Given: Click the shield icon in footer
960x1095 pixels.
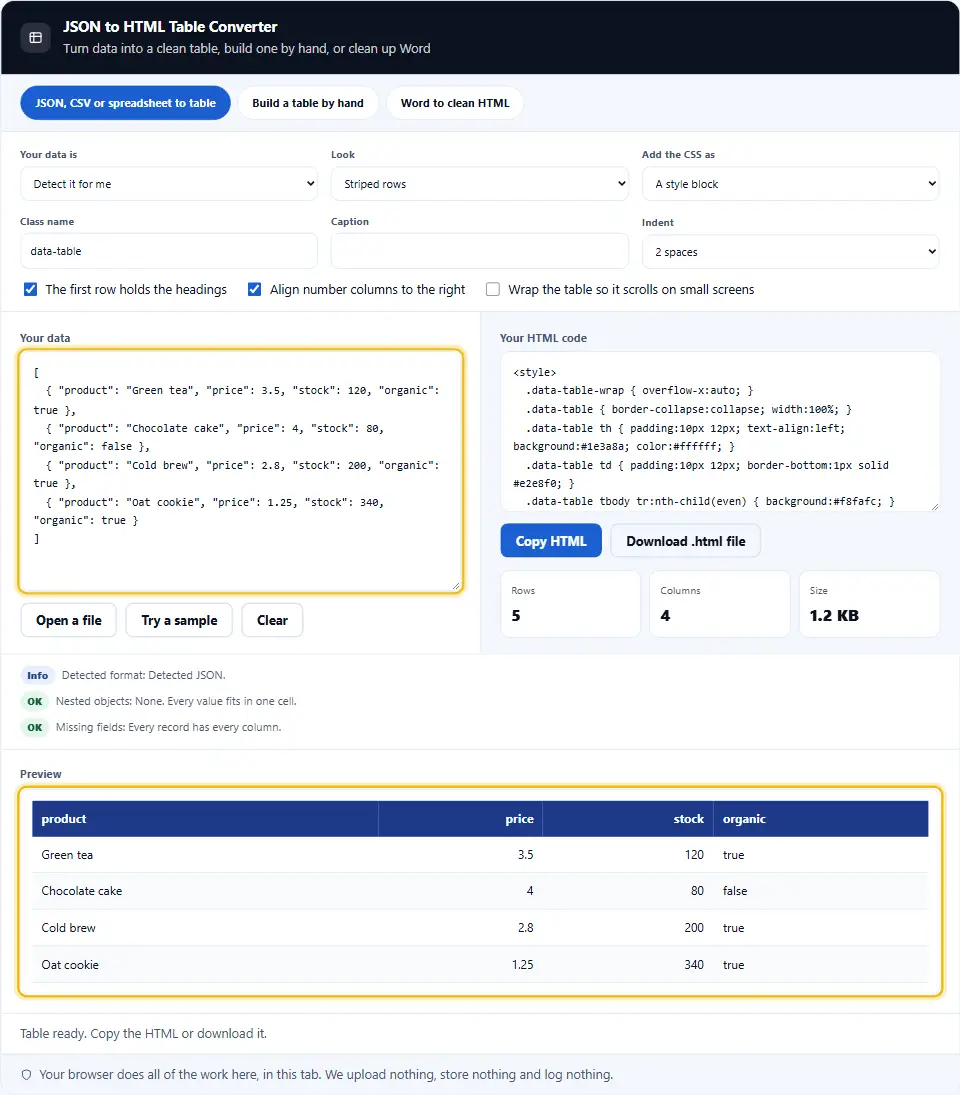Looking at the screenshot, I should pos(26,1075).
